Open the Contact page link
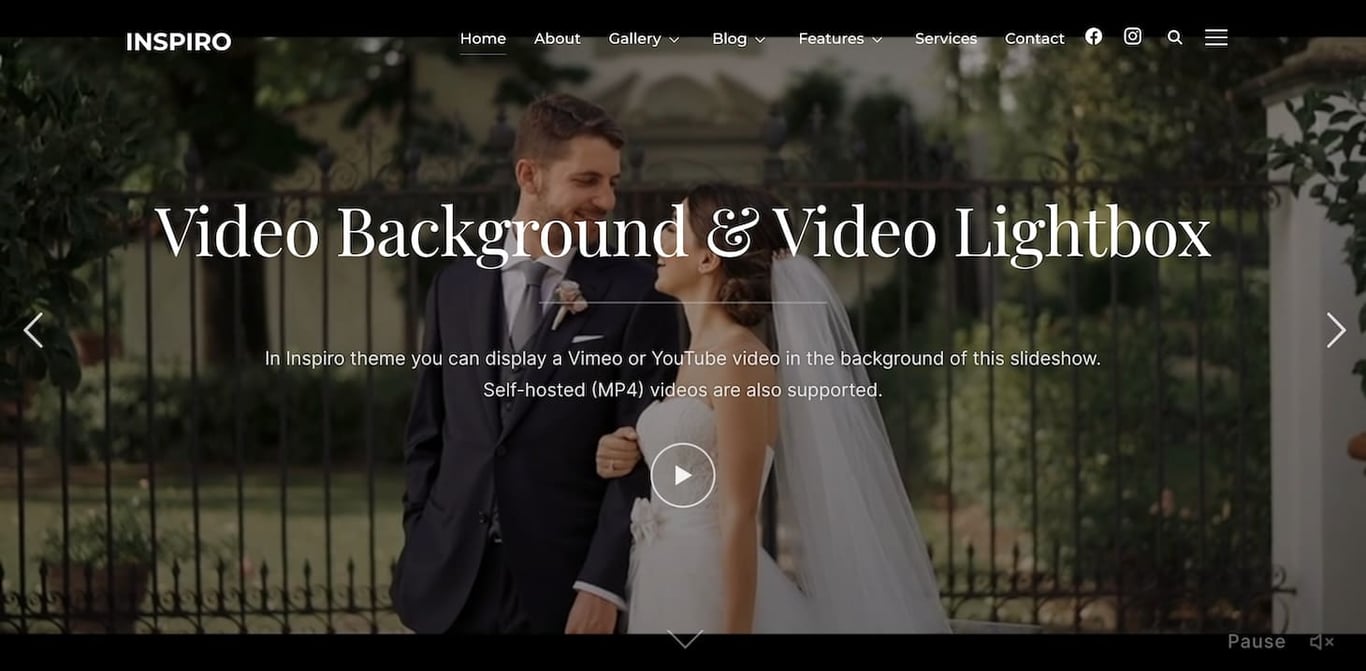Viewport: 1366px width, 671px height. [x=1034, y=38]
